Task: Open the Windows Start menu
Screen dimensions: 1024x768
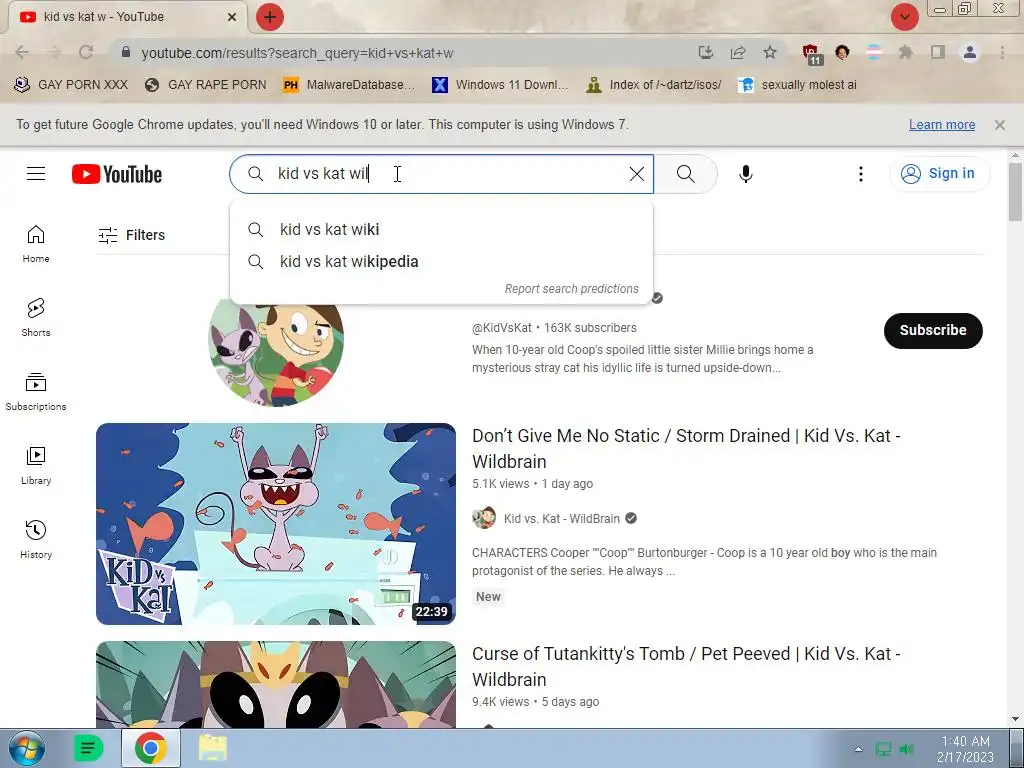Action: (27, 748)
